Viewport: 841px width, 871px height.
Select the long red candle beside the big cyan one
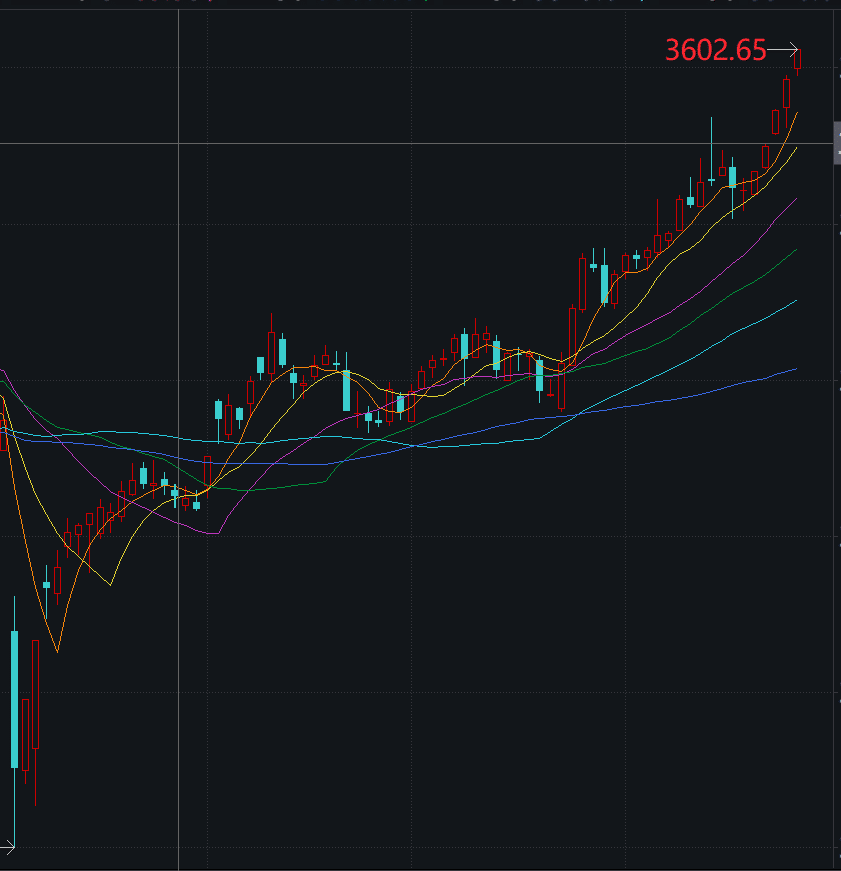[35, 694]
